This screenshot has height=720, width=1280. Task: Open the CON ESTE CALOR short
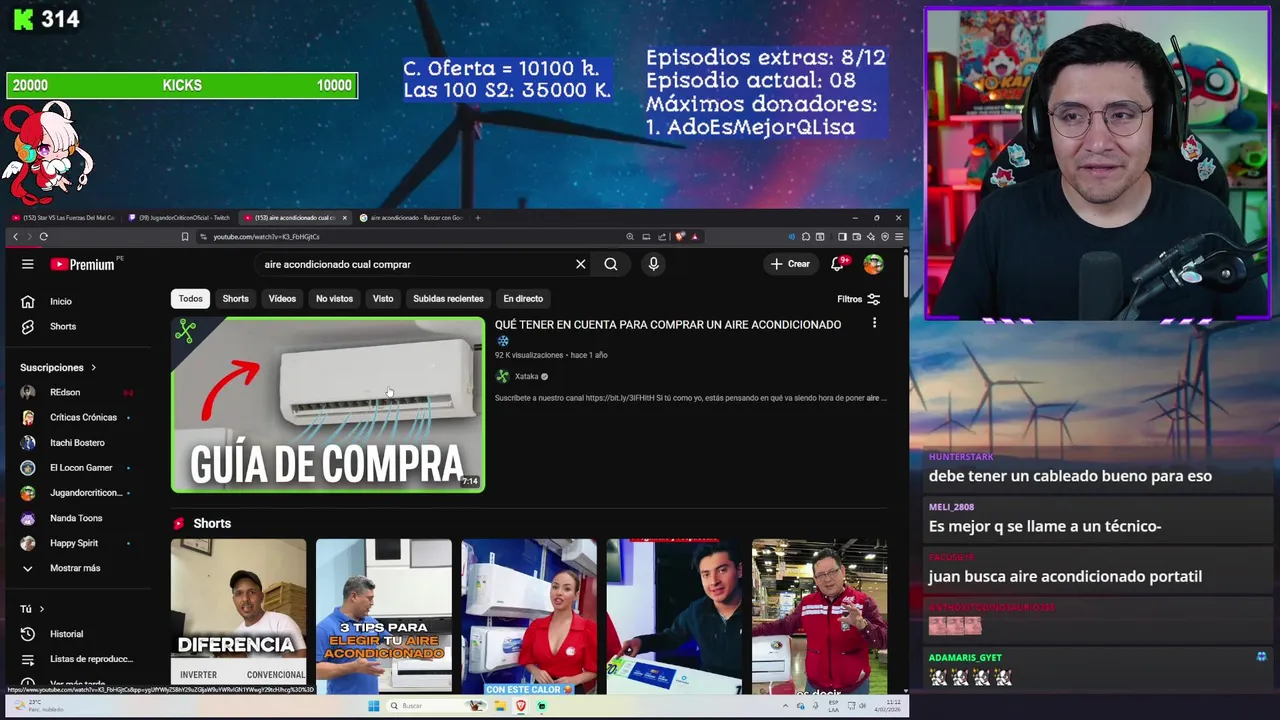(x=529, y=616)
